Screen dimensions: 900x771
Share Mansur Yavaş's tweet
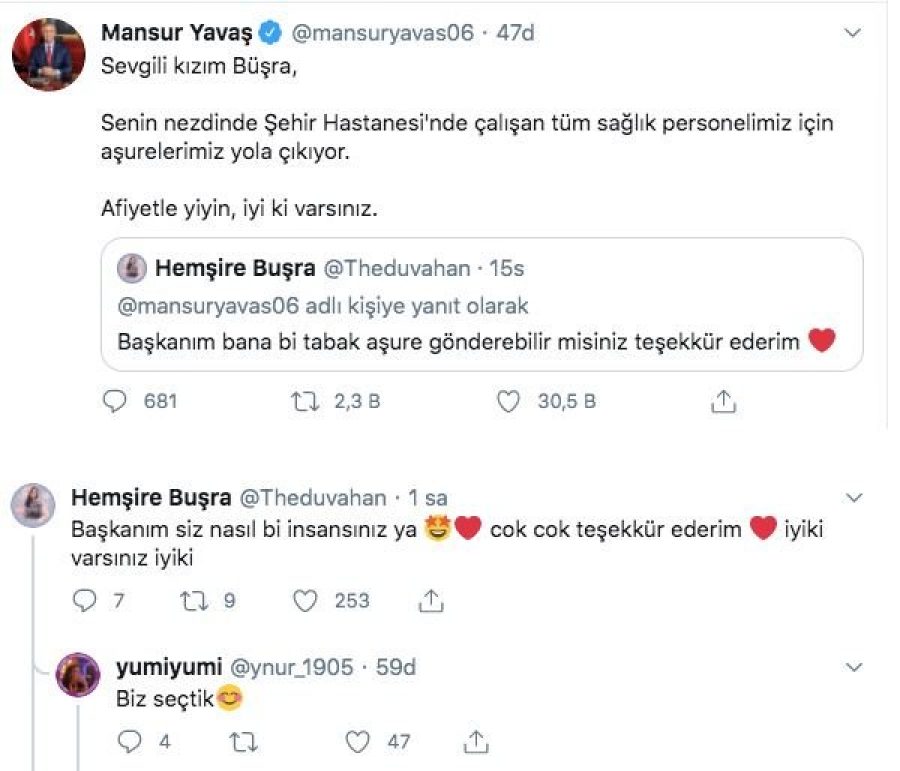tap(723, 401)
